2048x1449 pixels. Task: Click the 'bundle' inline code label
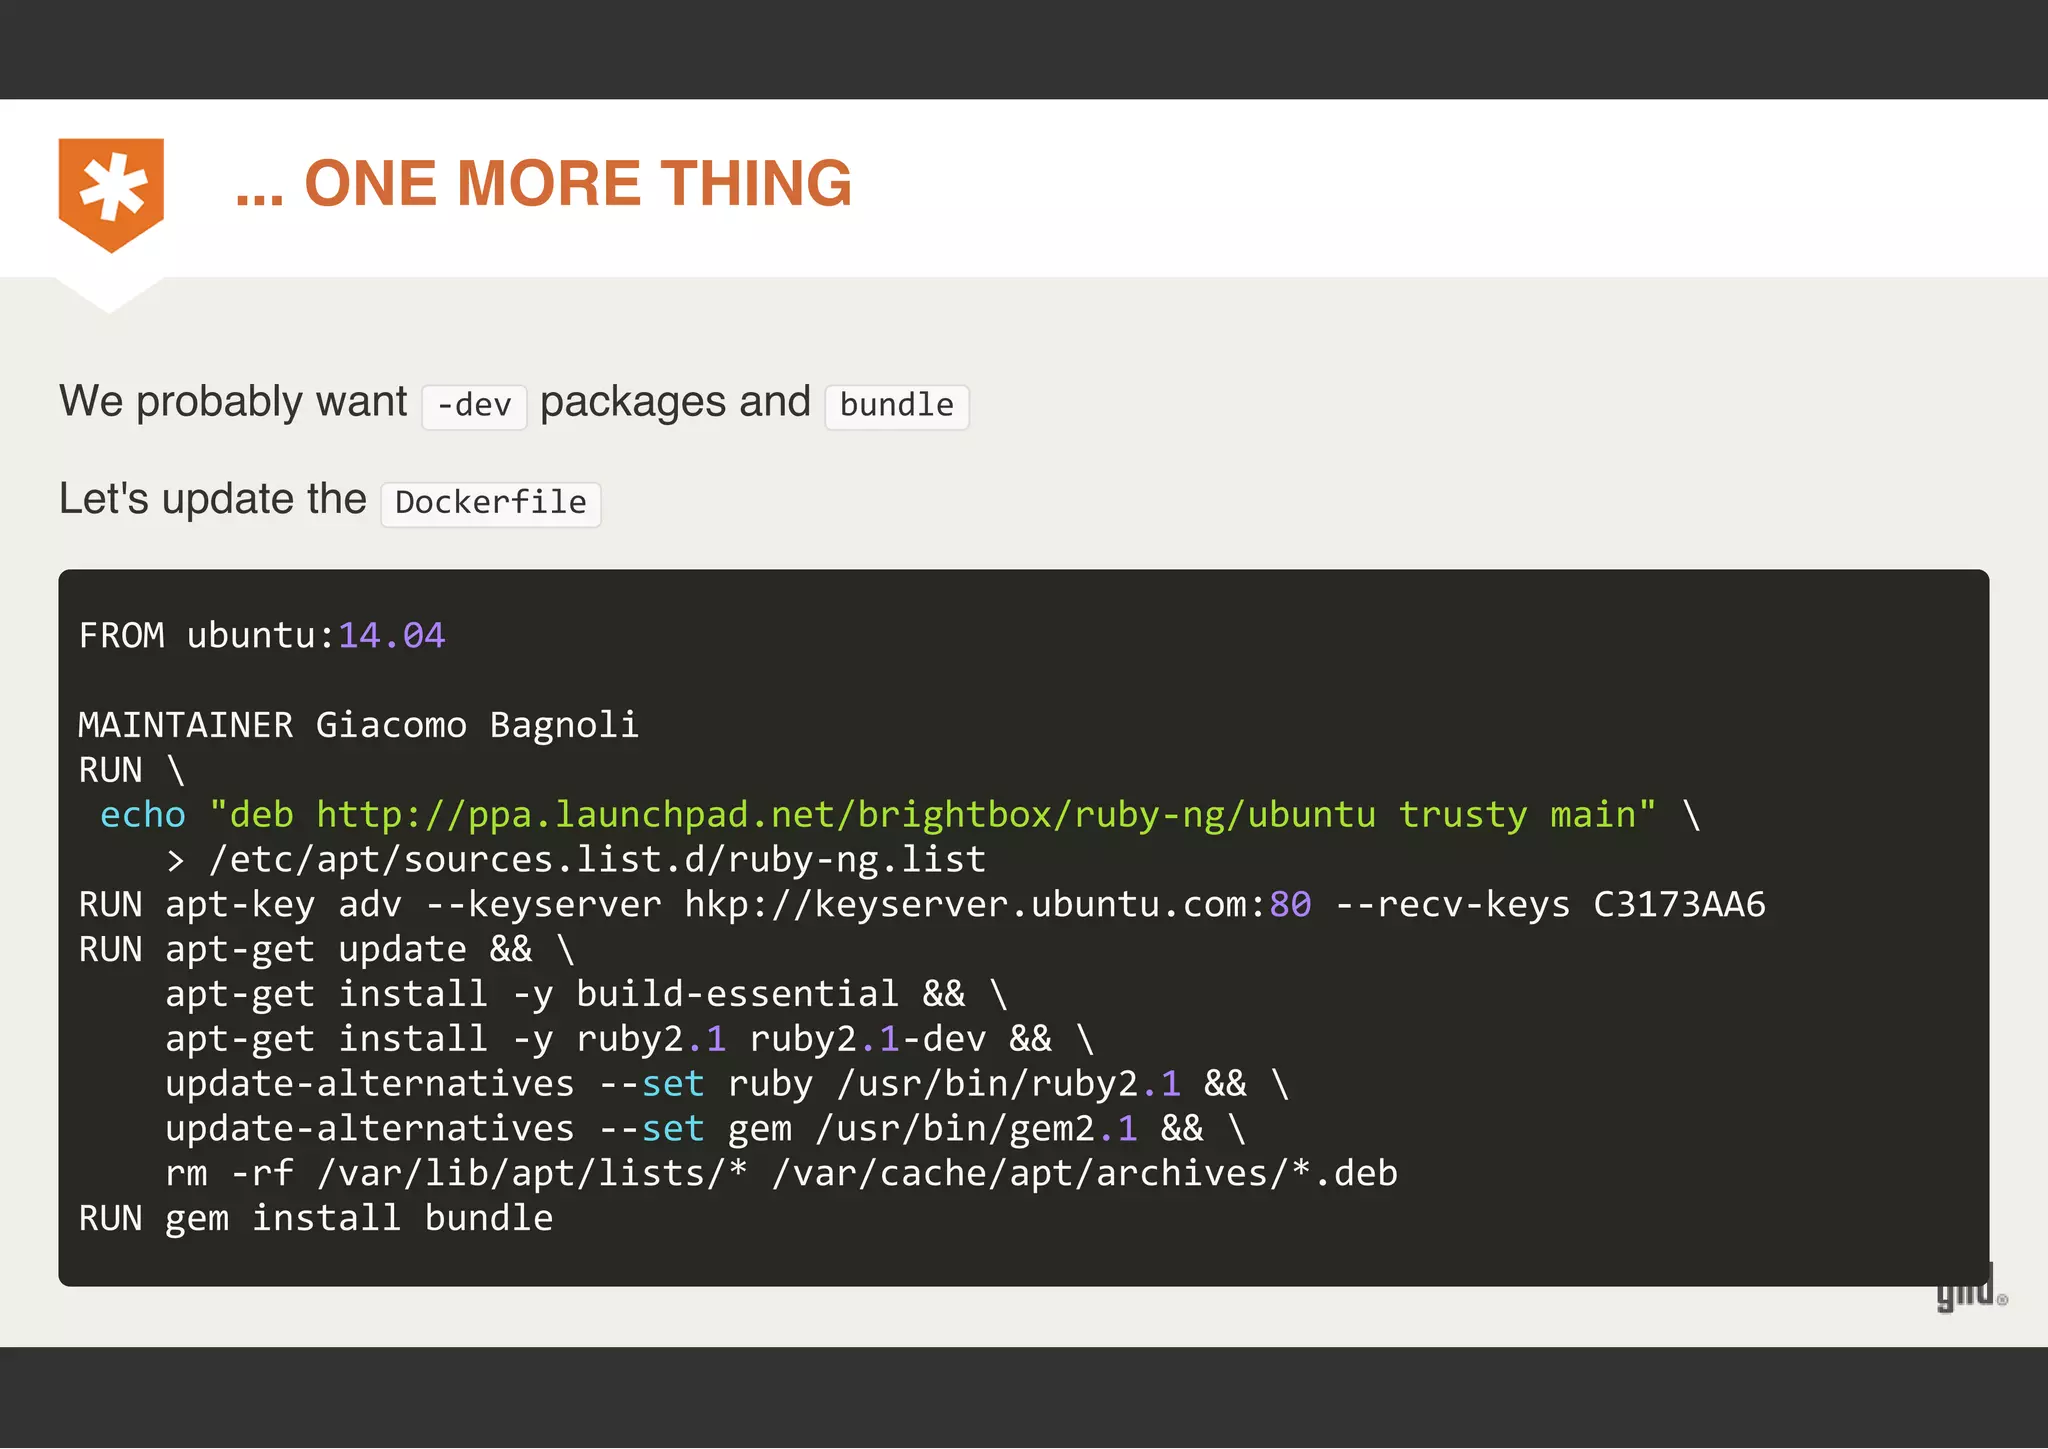(897, 407)
